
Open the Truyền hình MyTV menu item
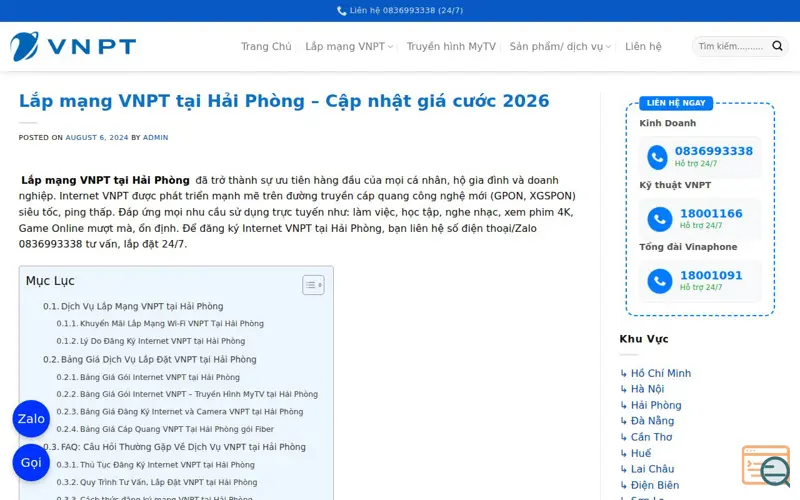[x=451, y=46]
